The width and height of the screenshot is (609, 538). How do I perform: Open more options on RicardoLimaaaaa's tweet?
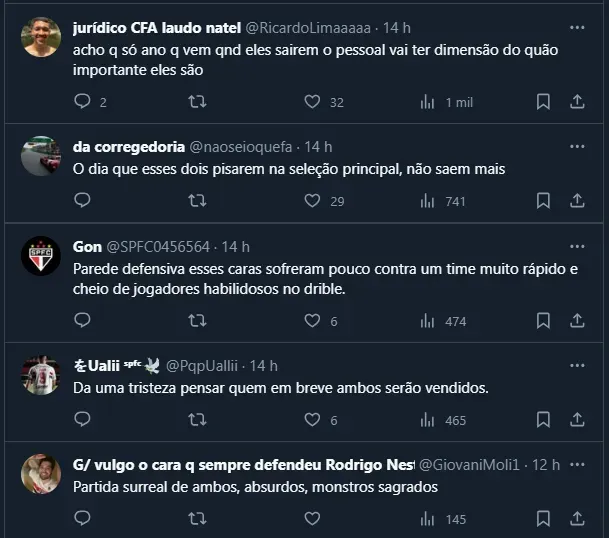point(577,27)
